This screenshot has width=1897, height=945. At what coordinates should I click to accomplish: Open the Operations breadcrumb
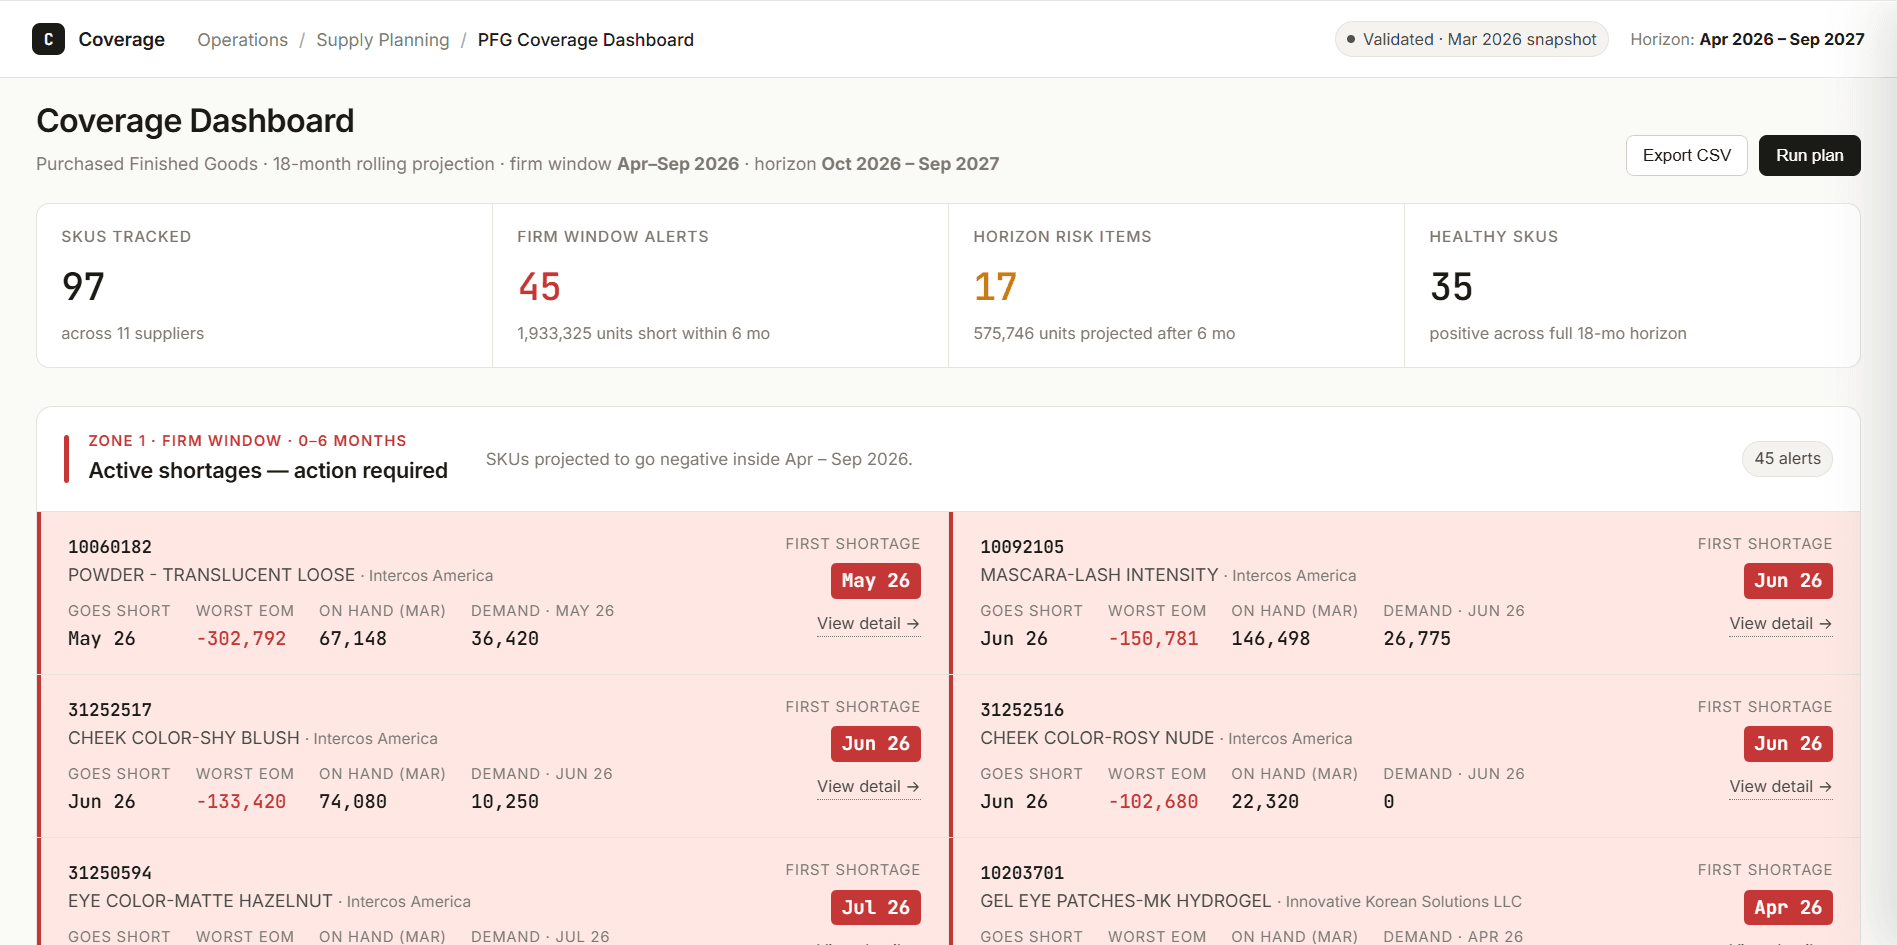pos(242,40)
